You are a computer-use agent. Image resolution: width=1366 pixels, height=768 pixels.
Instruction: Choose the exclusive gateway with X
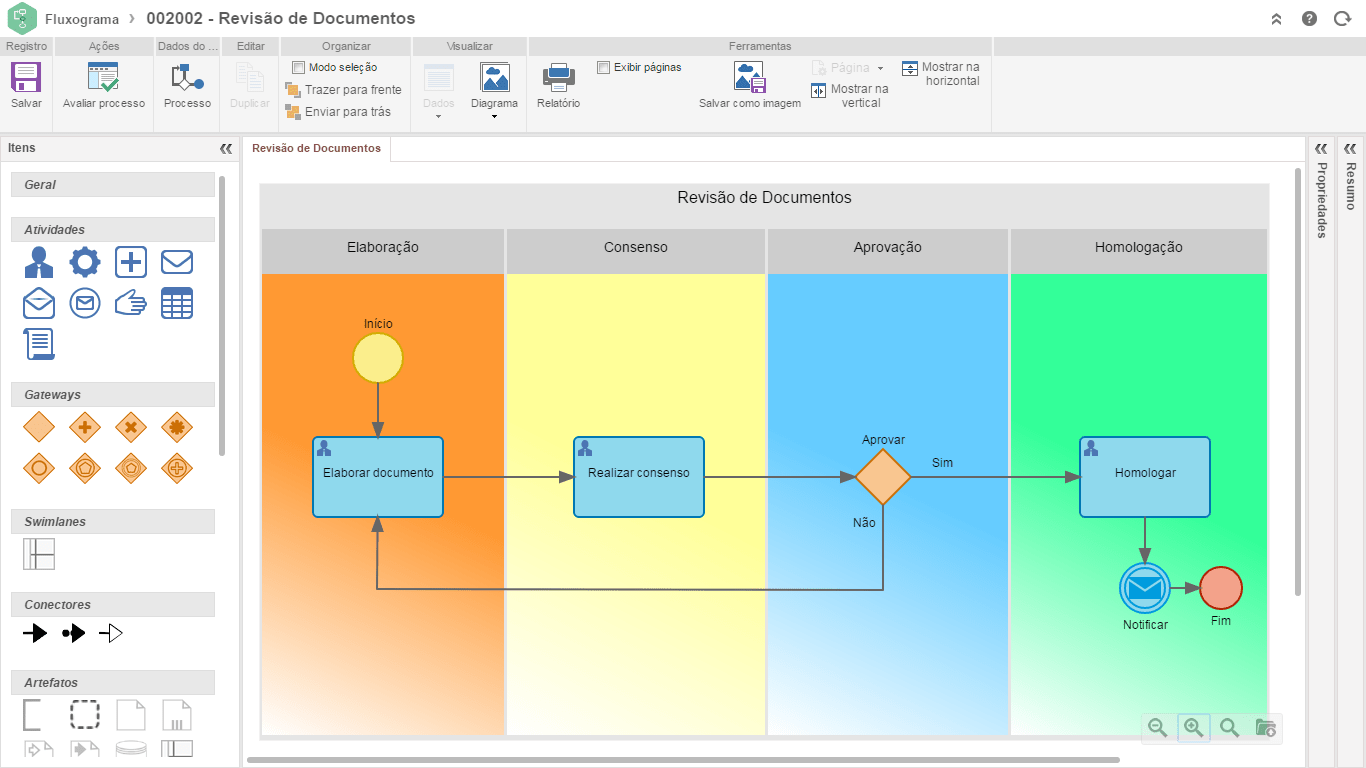click(x=131, y=427)
